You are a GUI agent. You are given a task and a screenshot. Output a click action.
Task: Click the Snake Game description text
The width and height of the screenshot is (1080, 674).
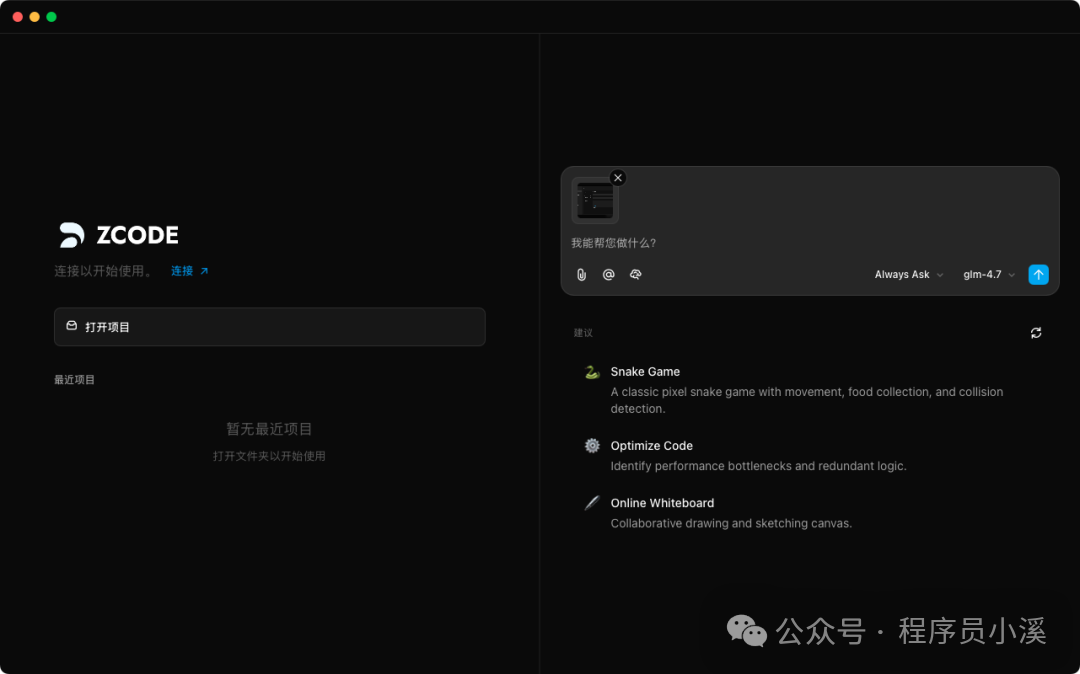tap(807, 400)
